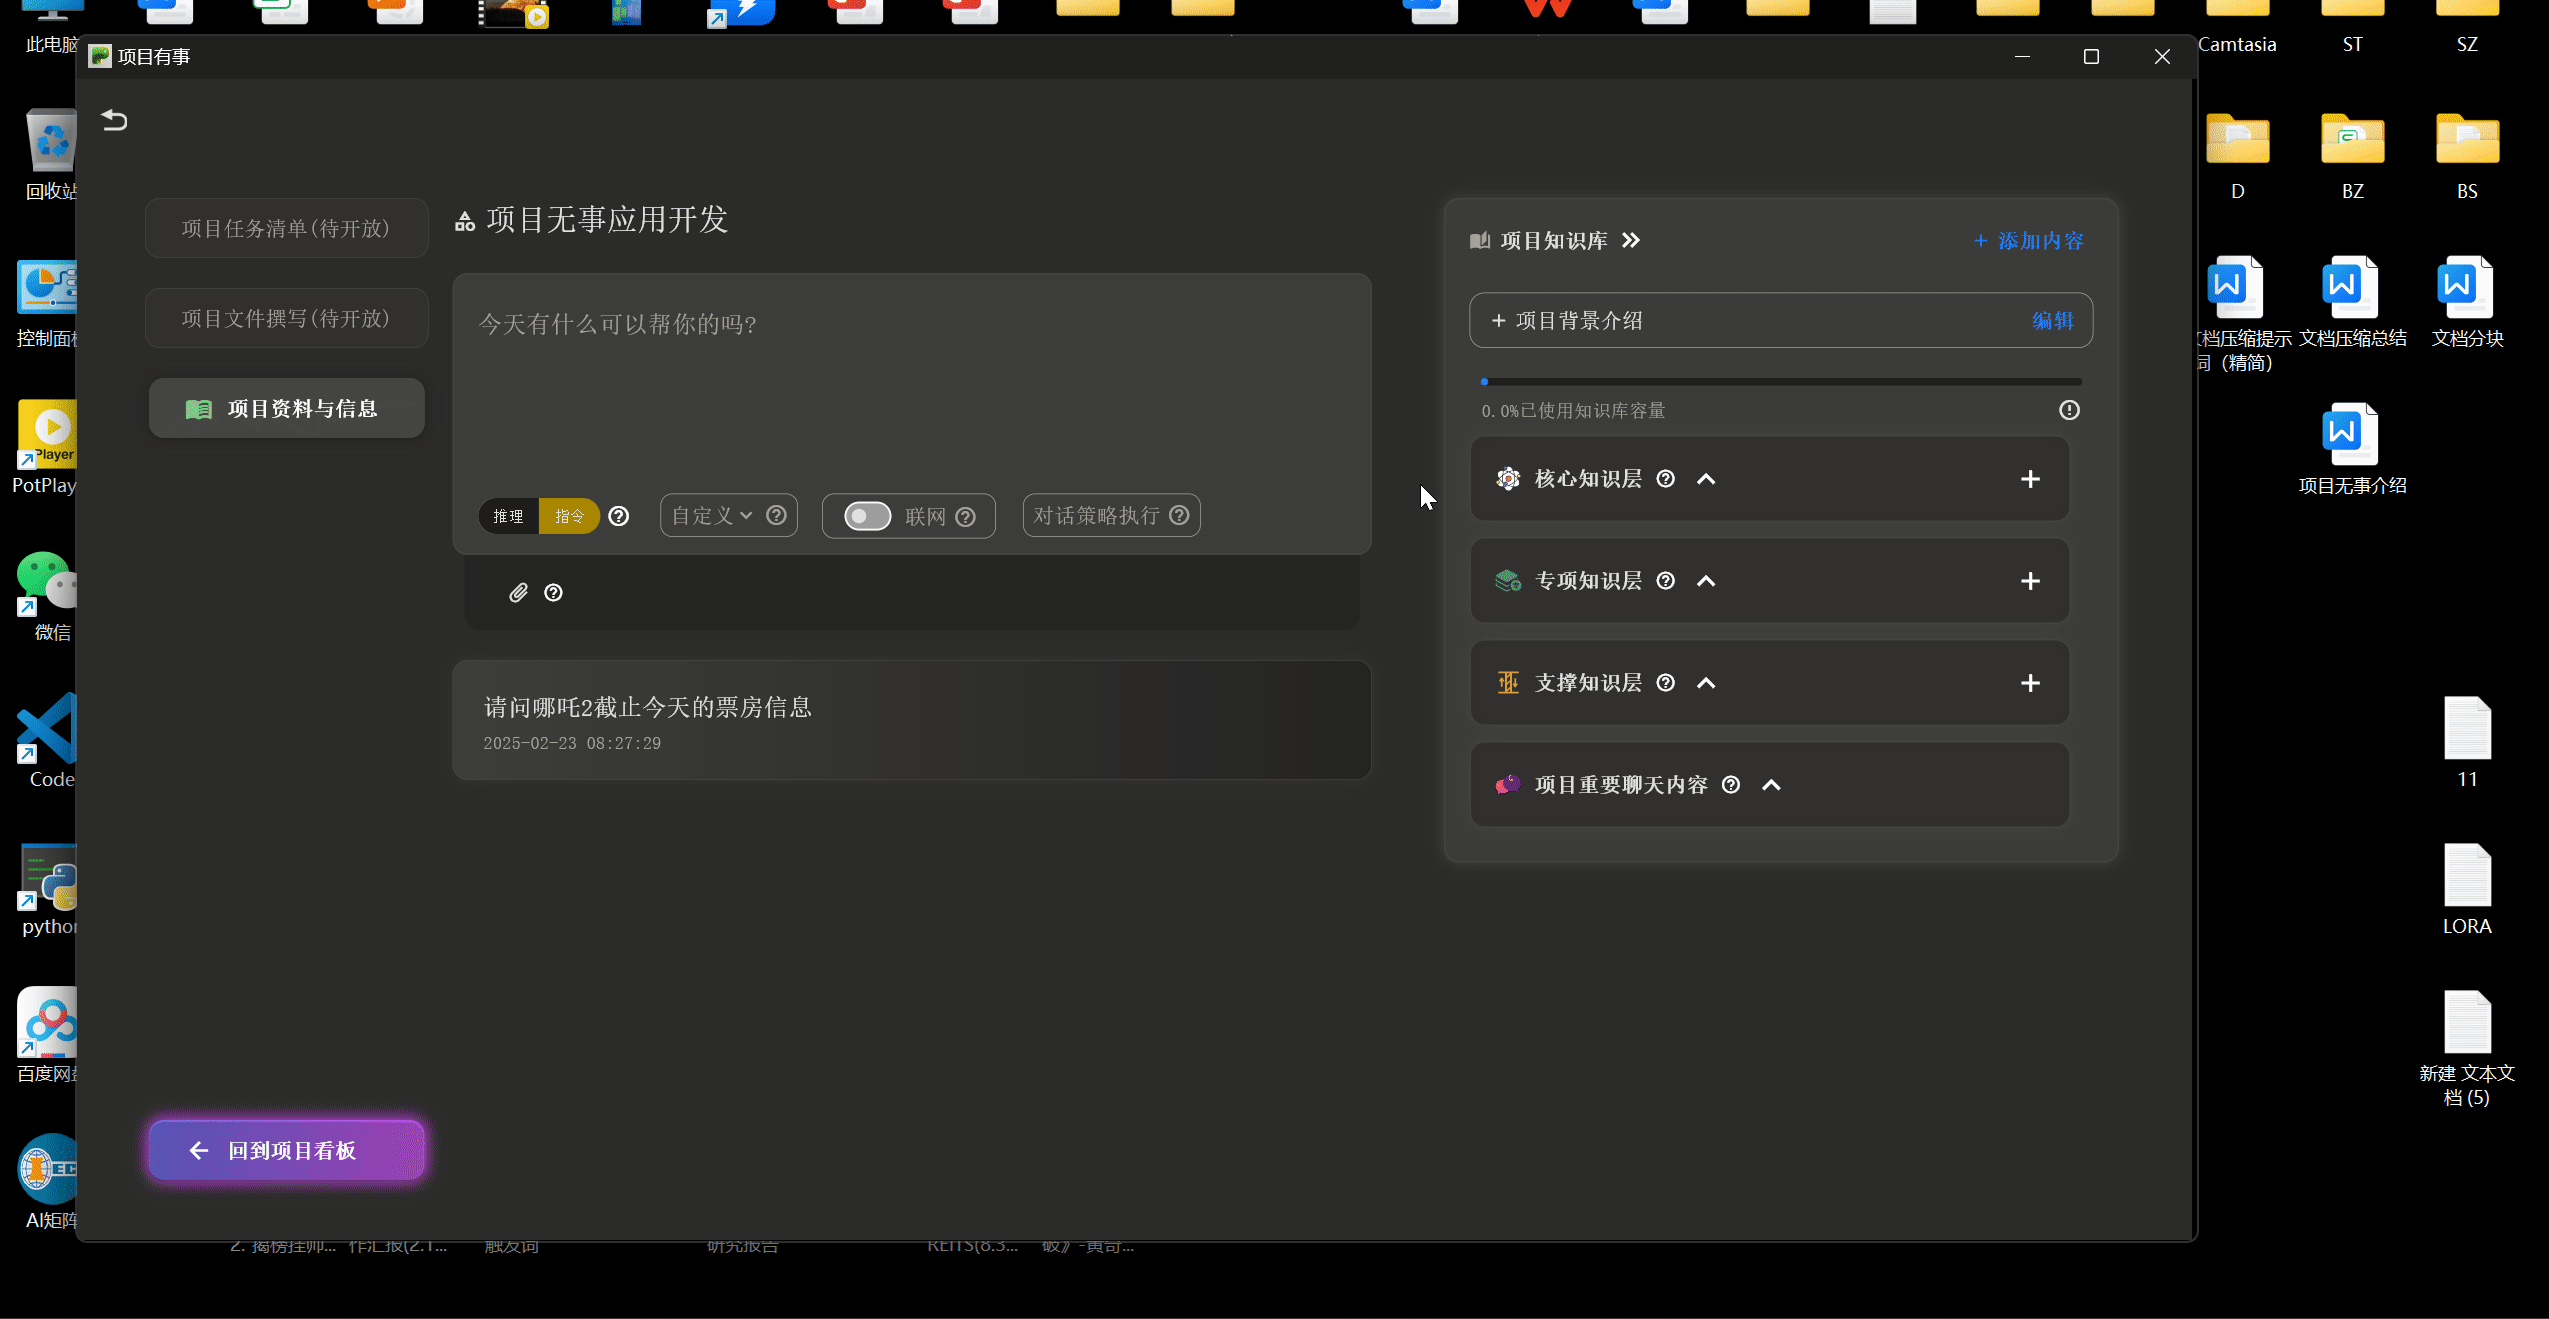Click the knowledge capacity info icon
This screenshot has height=1319, width=2549.
2069,410
